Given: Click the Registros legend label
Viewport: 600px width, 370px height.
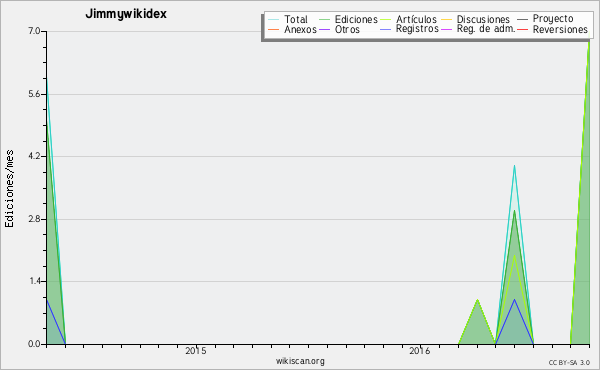Looking at the screenshot, I should click(417, 29).
